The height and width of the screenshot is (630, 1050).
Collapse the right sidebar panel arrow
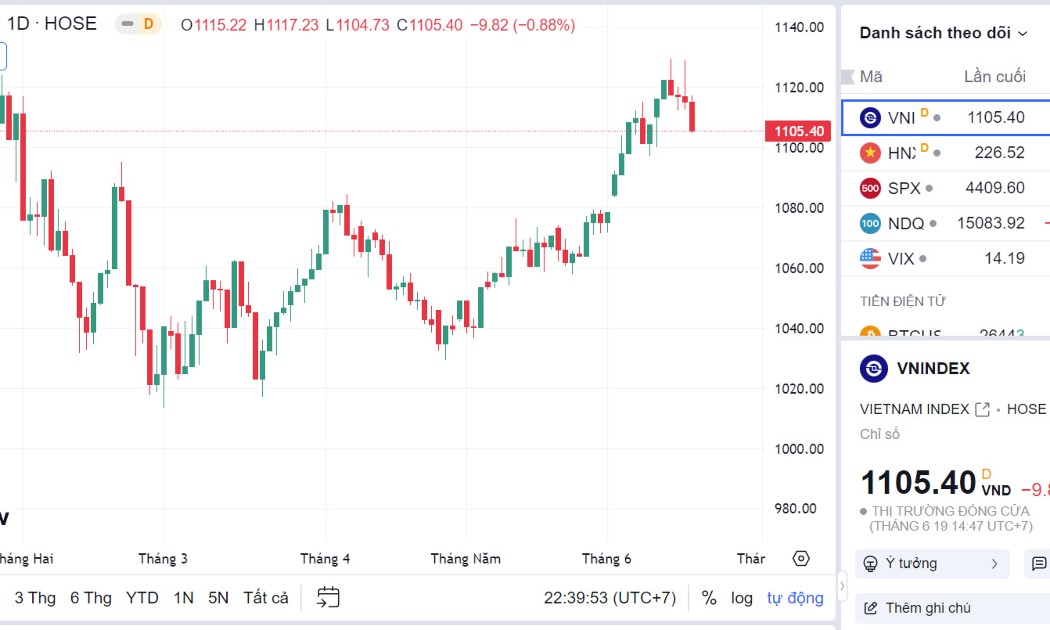(x=842, y=586)
